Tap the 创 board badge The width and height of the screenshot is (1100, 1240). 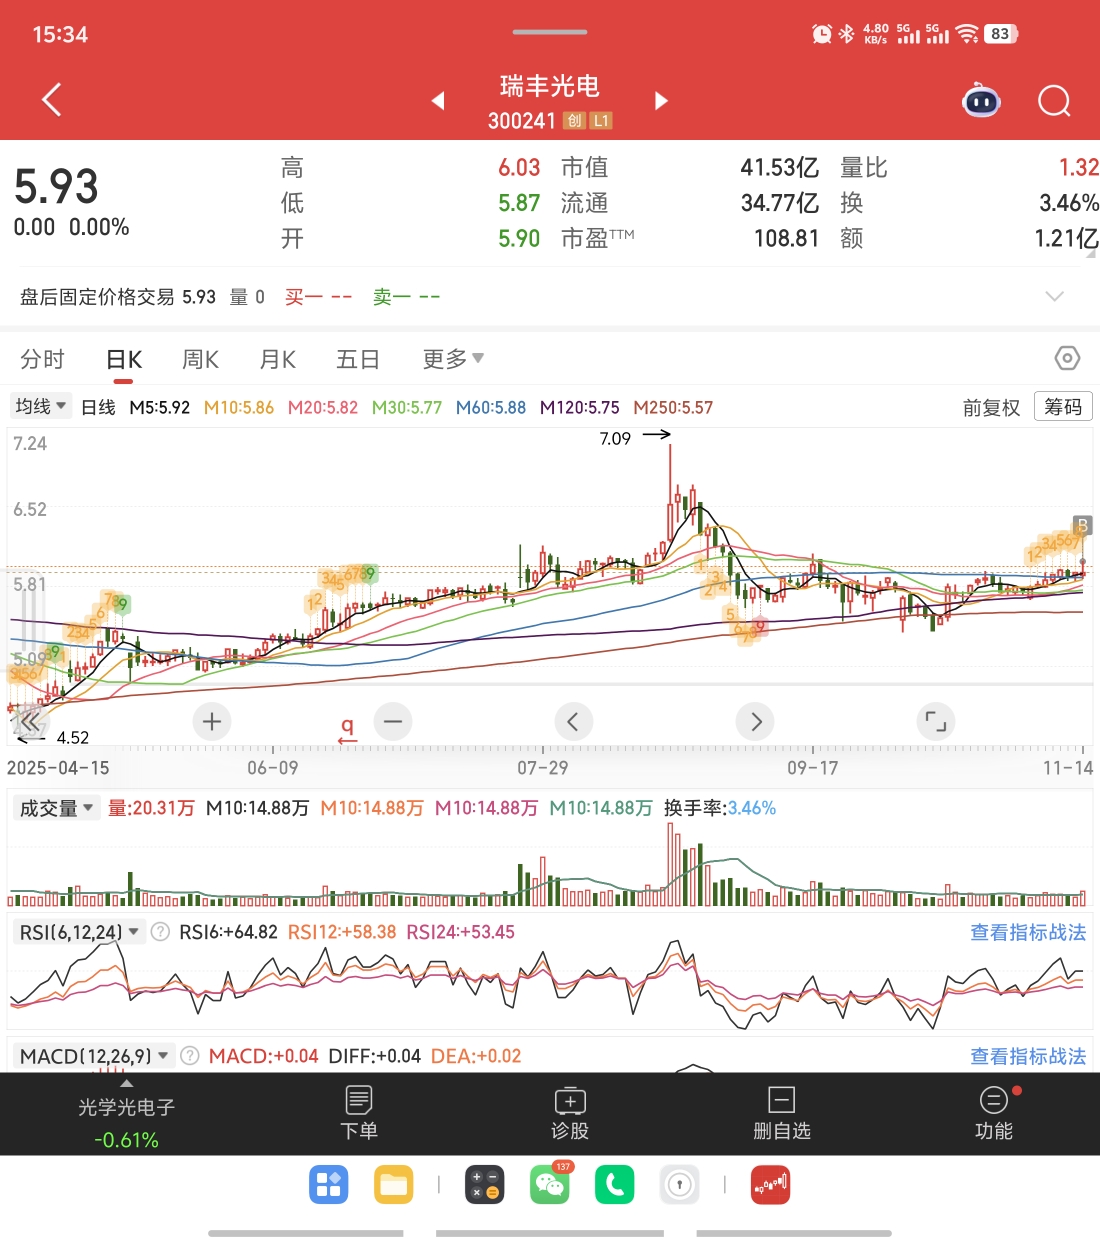point(574,121)
